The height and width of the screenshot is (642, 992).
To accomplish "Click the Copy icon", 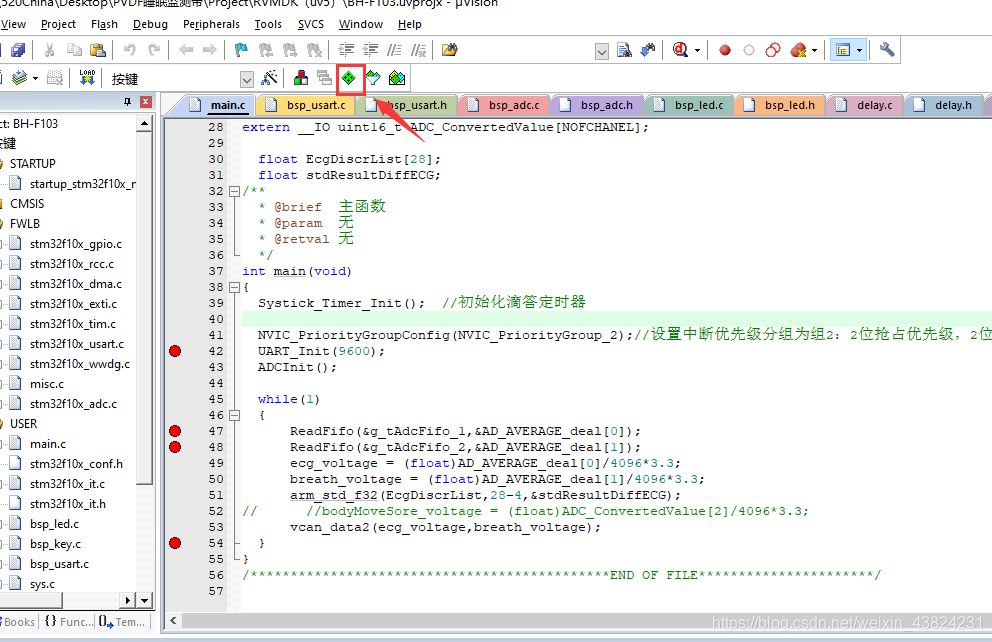I will (x=74, y=50).
